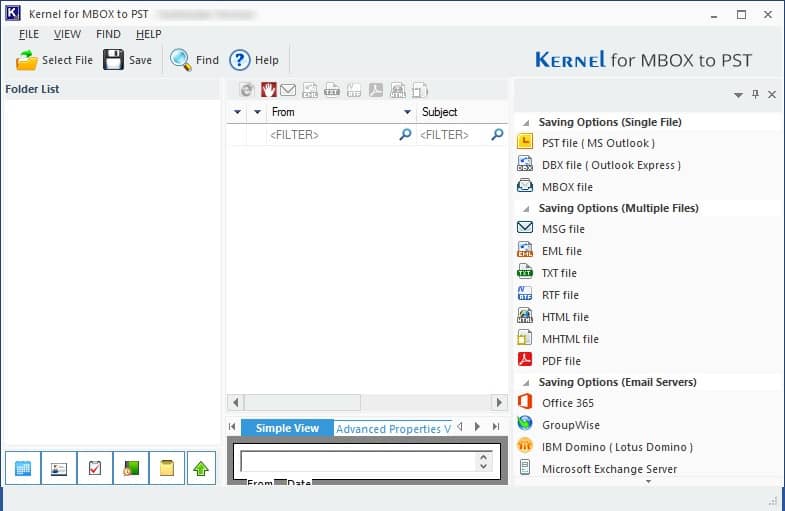
Task: Open the first column dropdown arrow in list header
Action: point(237,112)
